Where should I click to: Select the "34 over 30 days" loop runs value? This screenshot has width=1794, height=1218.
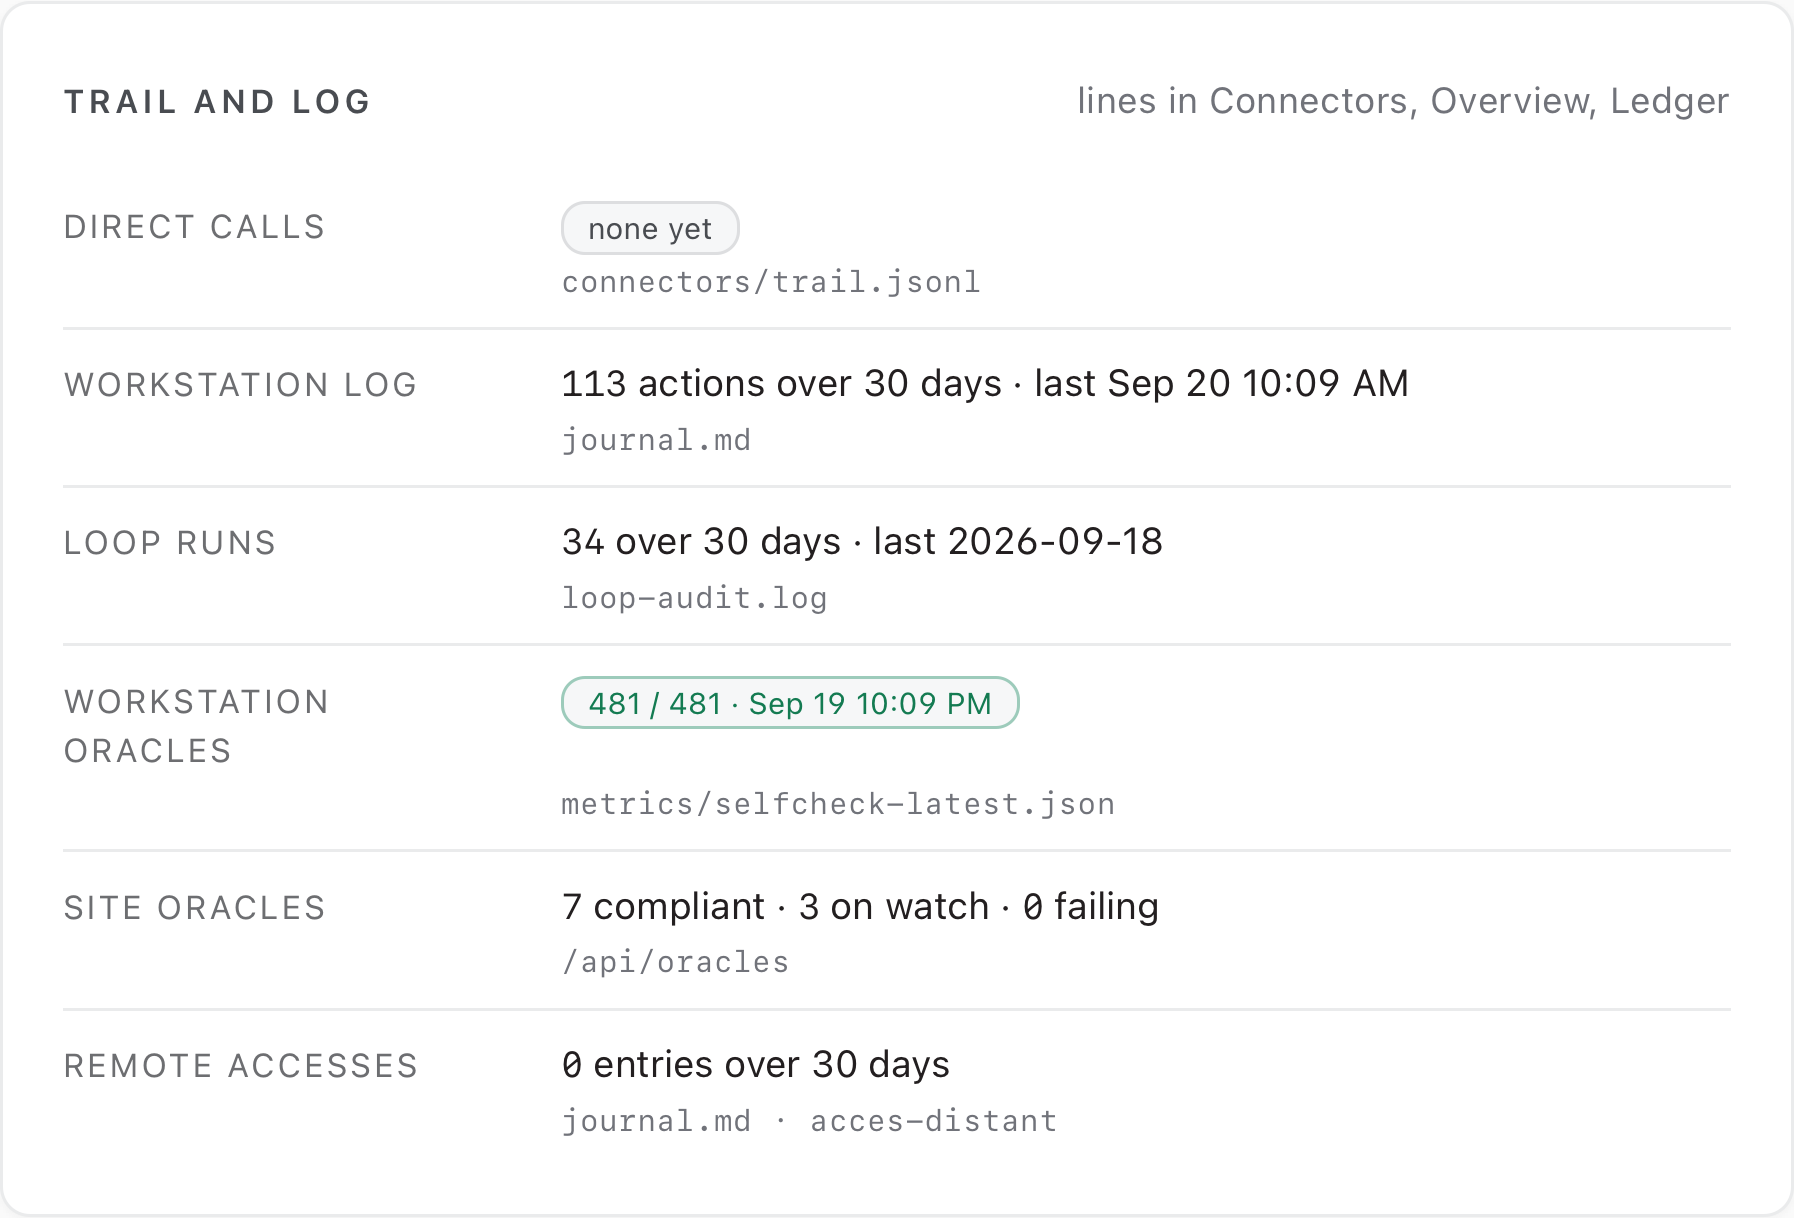pos(701,542)
